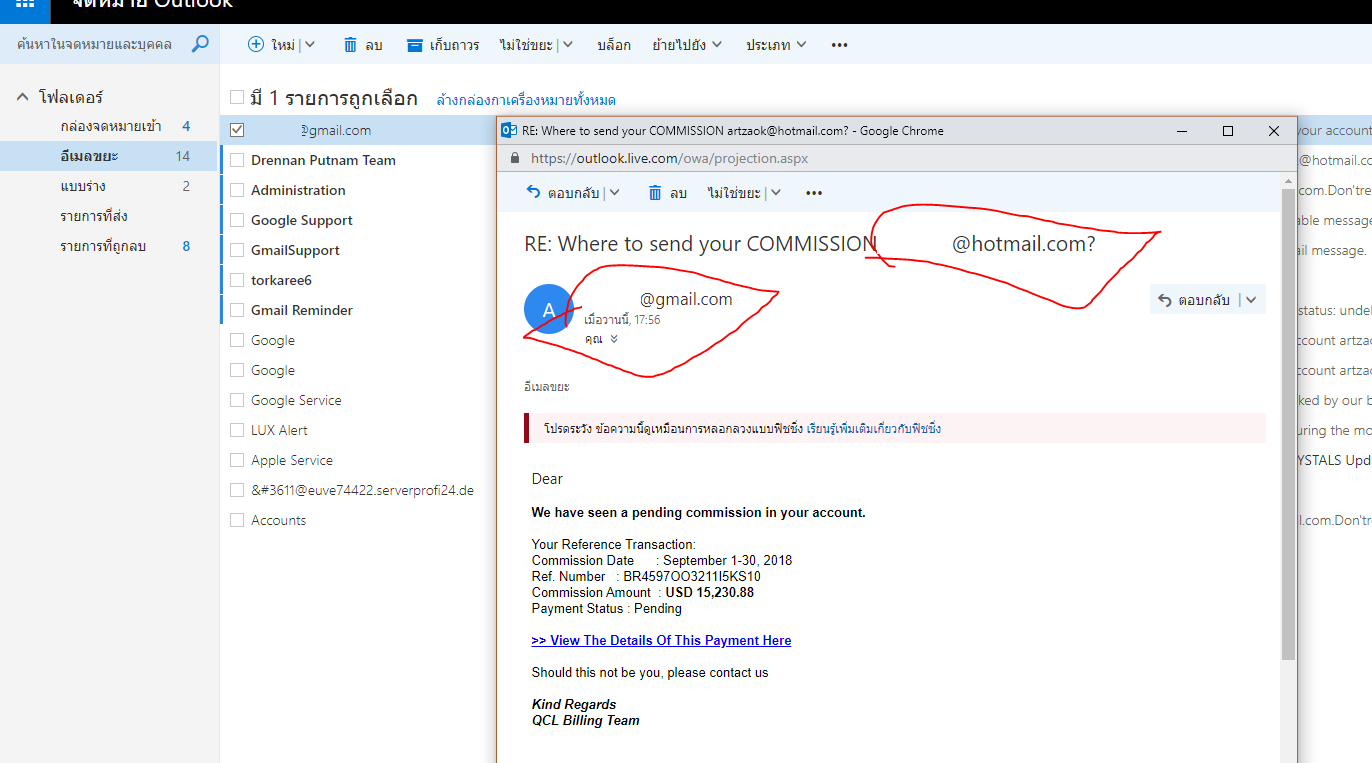This screenshot has width=1372, height=763.
Task: Check the Gmail Reminder message checkbox
Action: [237, 310]
